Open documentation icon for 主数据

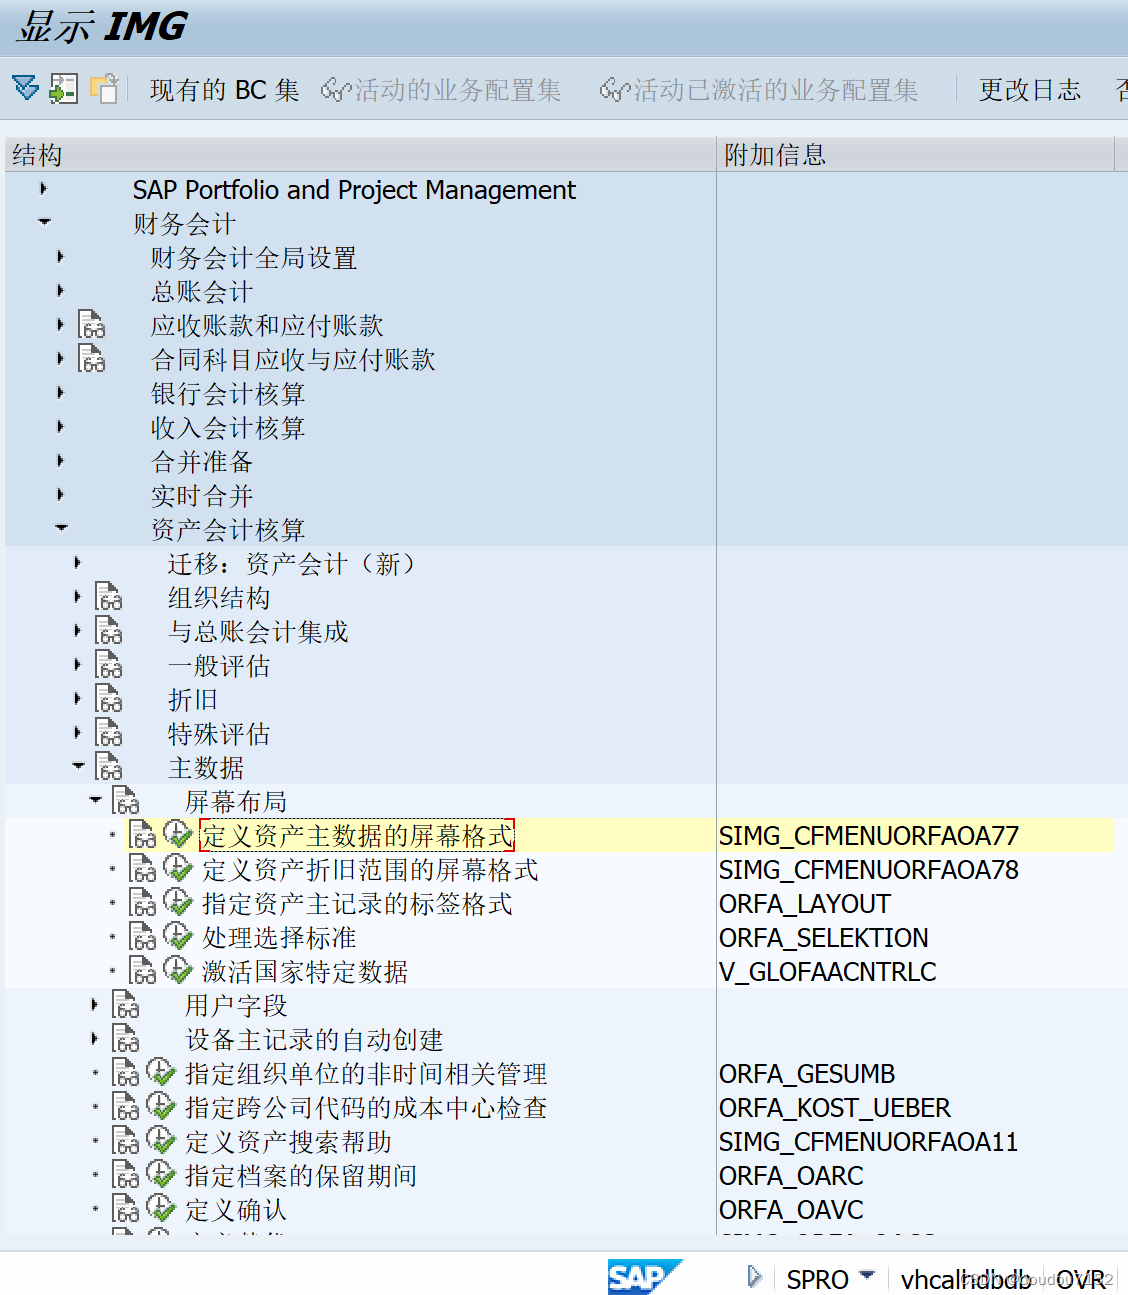point(109,767)
